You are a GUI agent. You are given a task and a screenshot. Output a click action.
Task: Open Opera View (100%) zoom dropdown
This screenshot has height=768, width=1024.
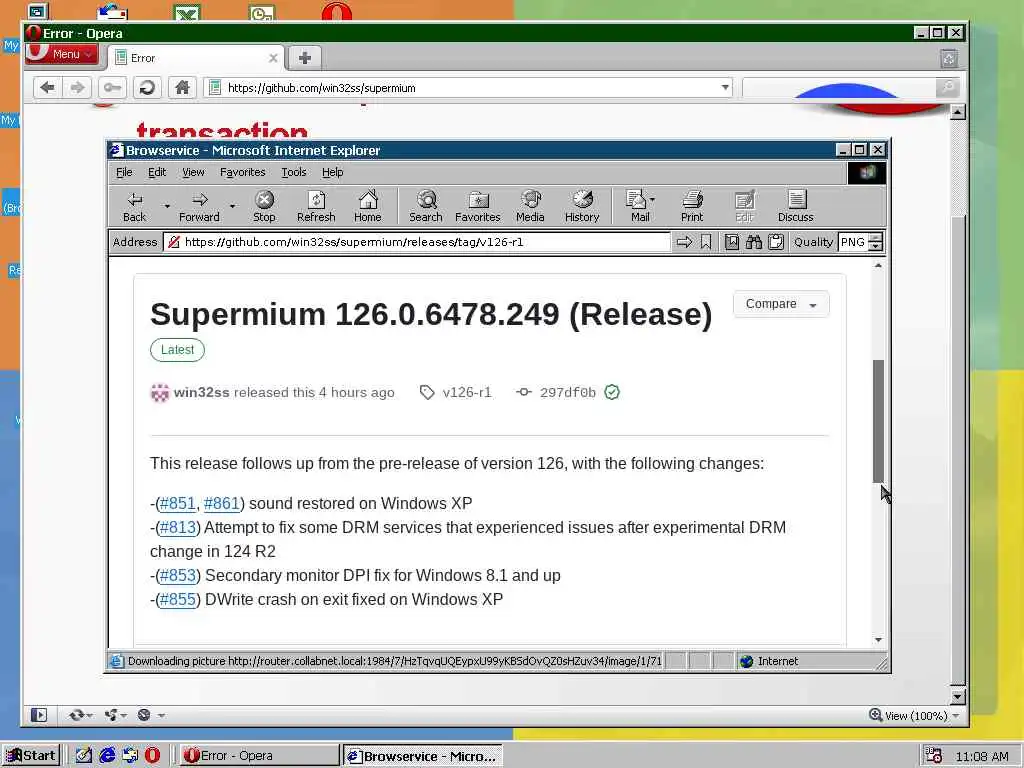pyautogui.click(x=915, y=716)
